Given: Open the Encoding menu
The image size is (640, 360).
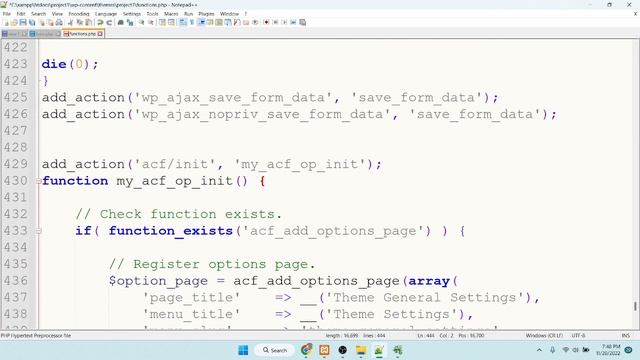Looking at the screenshot, I should coord(79,14).
